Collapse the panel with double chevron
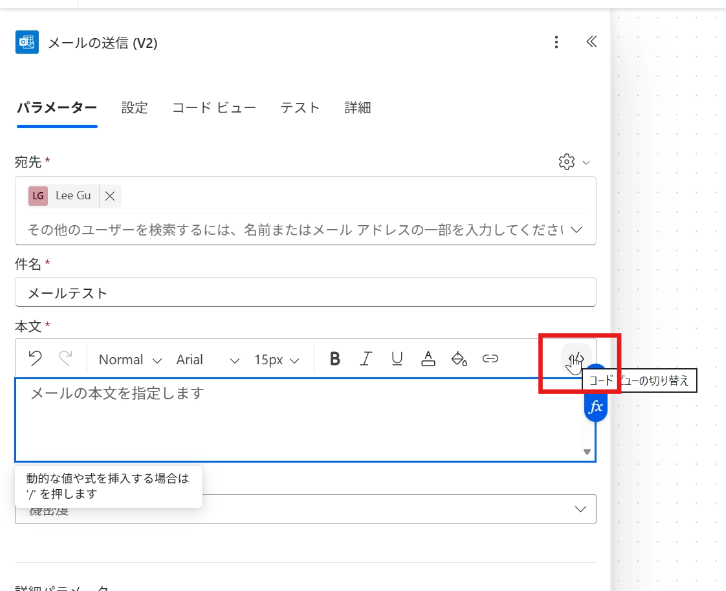 [x=591, y=42]
